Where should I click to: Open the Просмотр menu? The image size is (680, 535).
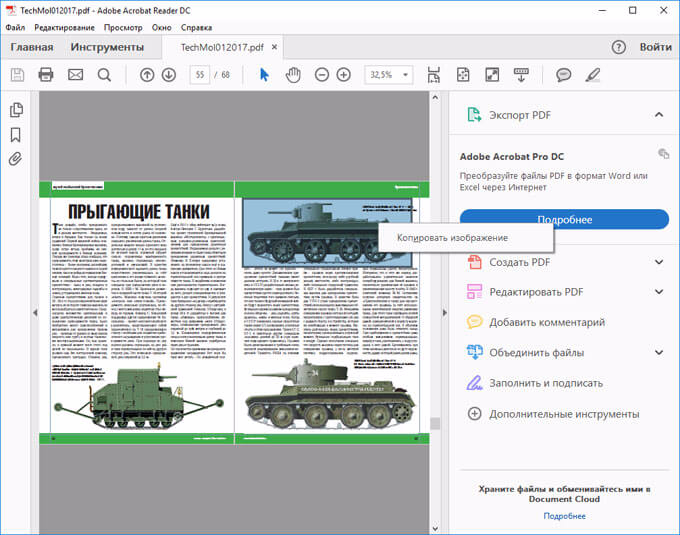pyautogui.click(x=123, y=27)
